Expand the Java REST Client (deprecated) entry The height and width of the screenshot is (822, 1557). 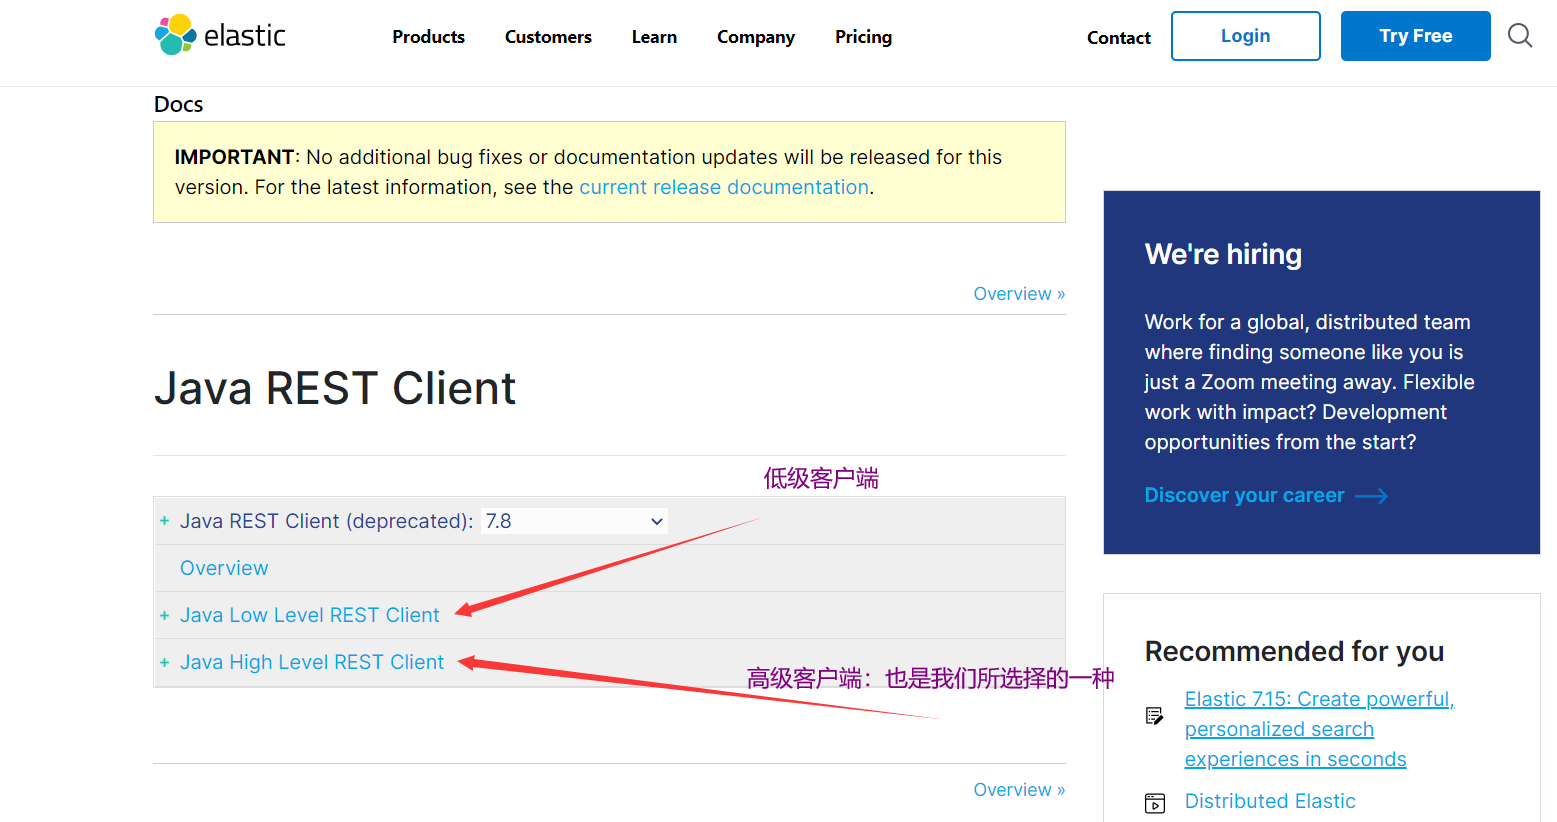(165, 521)
